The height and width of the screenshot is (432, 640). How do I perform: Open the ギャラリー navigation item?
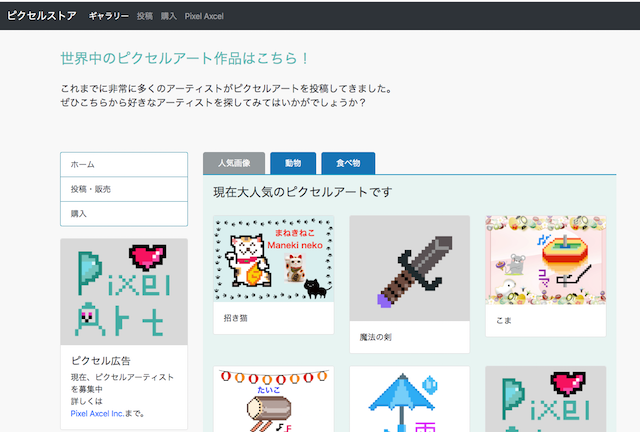108,17
